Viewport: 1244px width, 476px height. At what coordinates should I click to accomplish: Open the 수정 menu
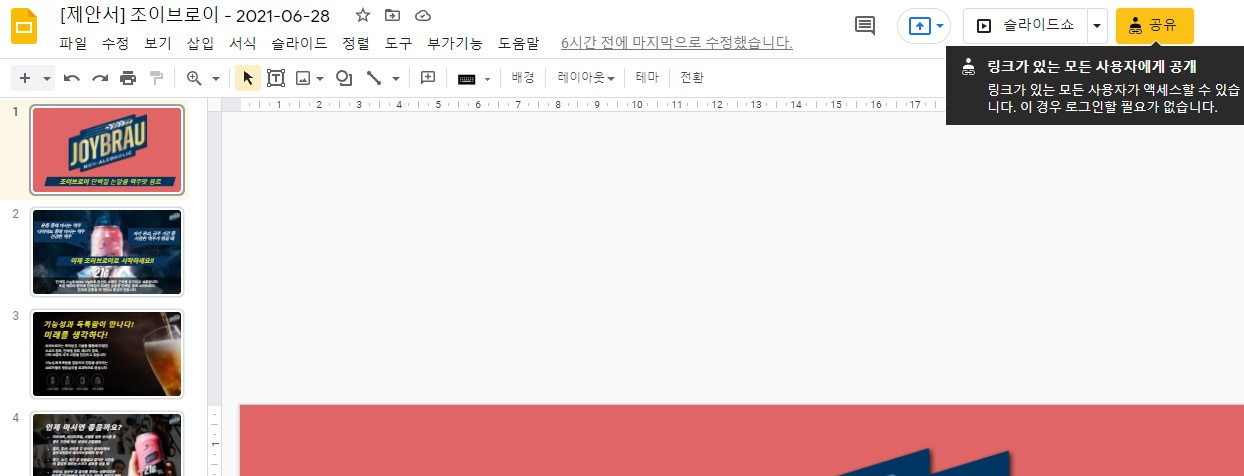(115, 43)
